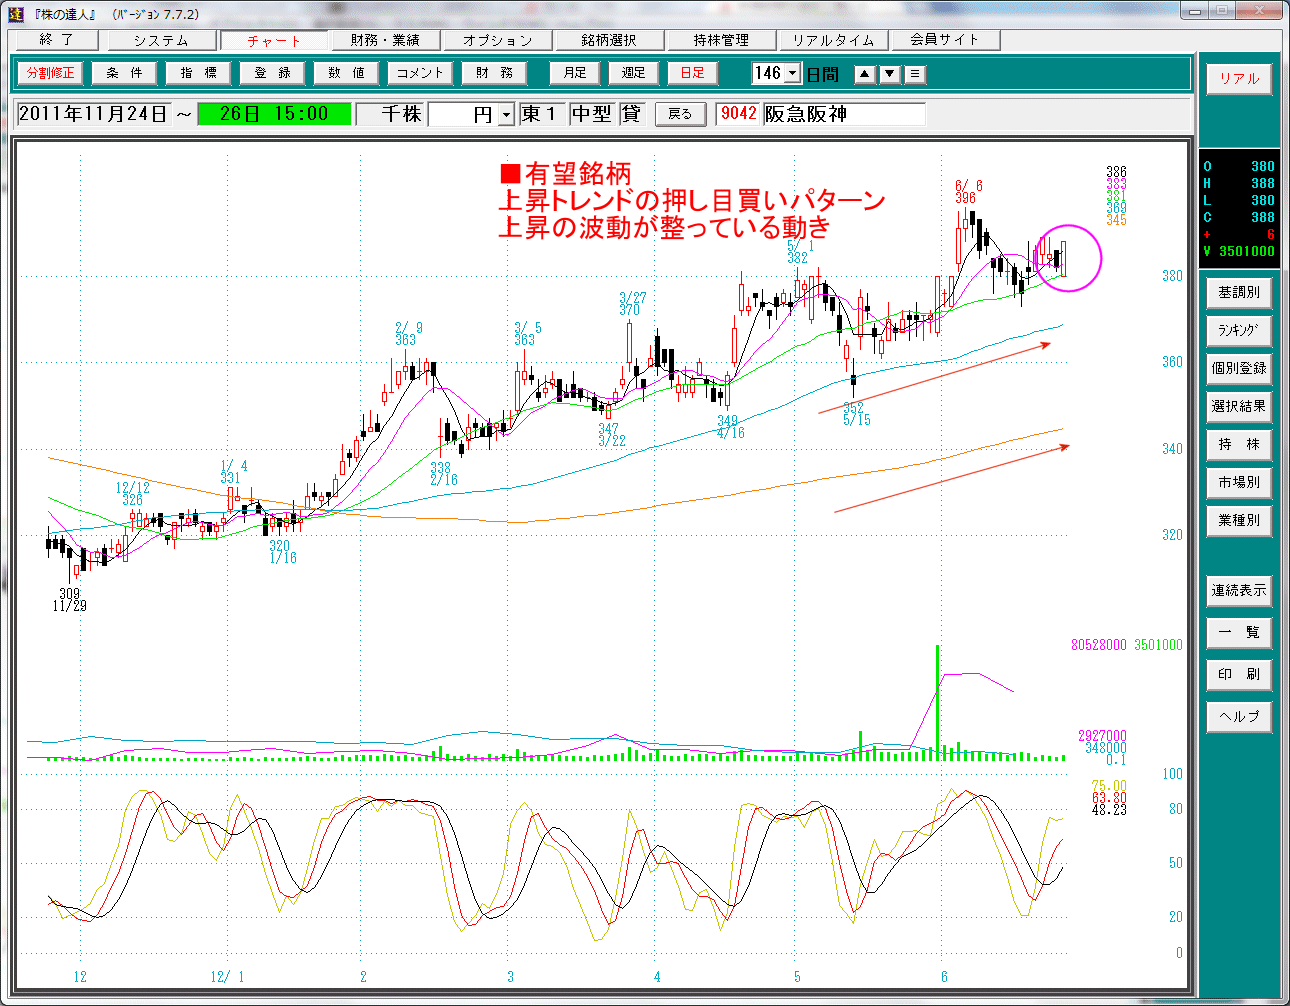Click the コメント button
Image resolution: width=1290 pixels, height=1006 pixels.
(x=420, y=73)
